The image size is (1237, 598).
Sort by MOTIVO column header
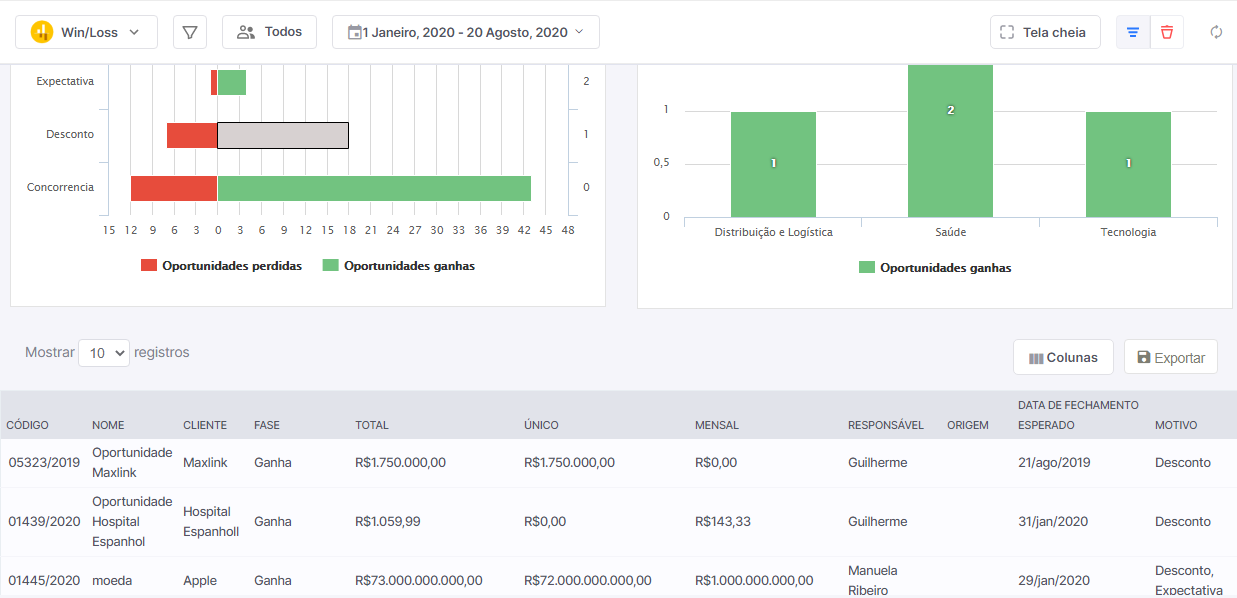click(1176, 425)
